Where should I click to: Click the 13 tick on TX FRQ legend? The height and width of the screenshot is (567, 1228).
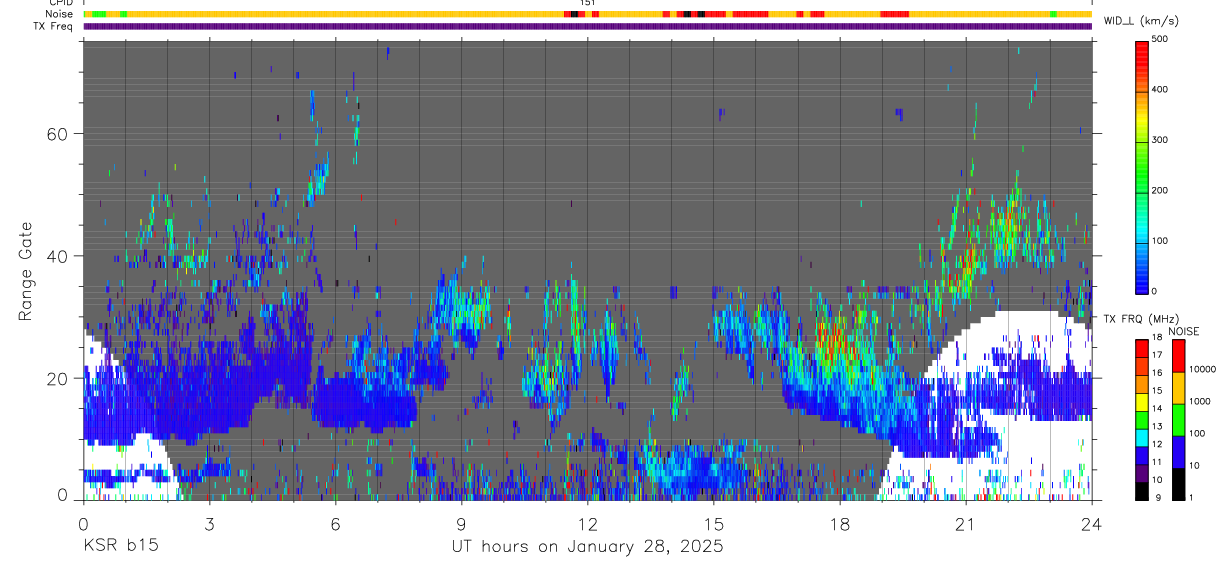tap(1158, 426)
